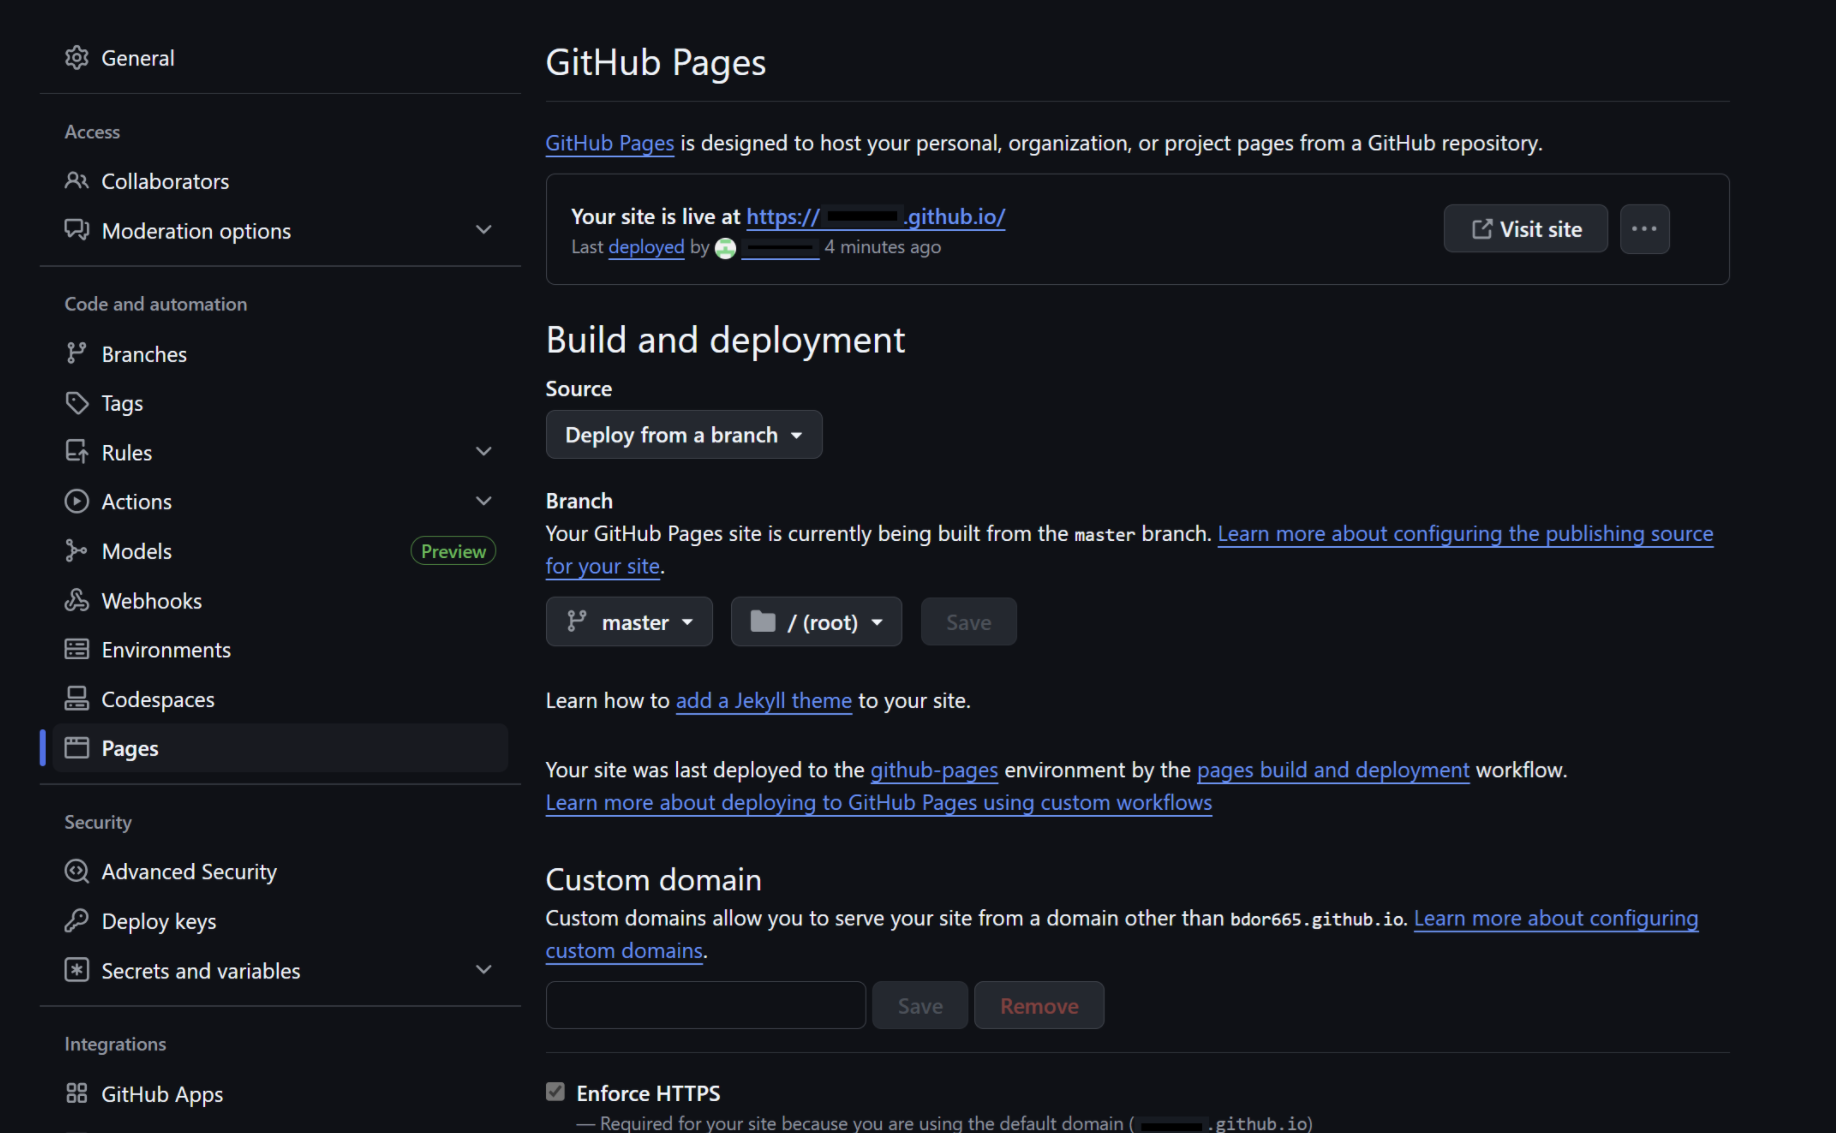The height and width of the screenshot is (1133, 1836).
Task: Select Tags in the sidebar
Action: [x=122, y=403]
